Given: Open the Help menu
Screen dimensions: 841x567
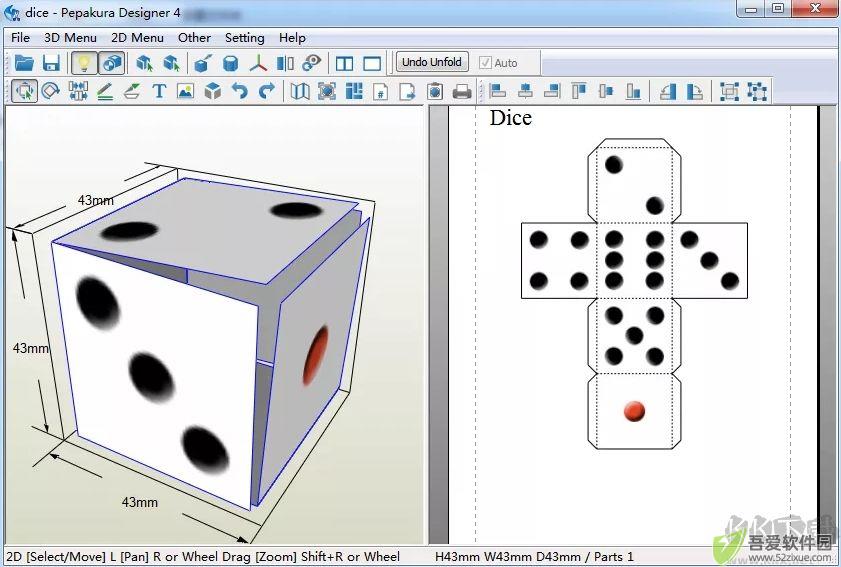Looking at the screenshot, I should click(292, 38).
